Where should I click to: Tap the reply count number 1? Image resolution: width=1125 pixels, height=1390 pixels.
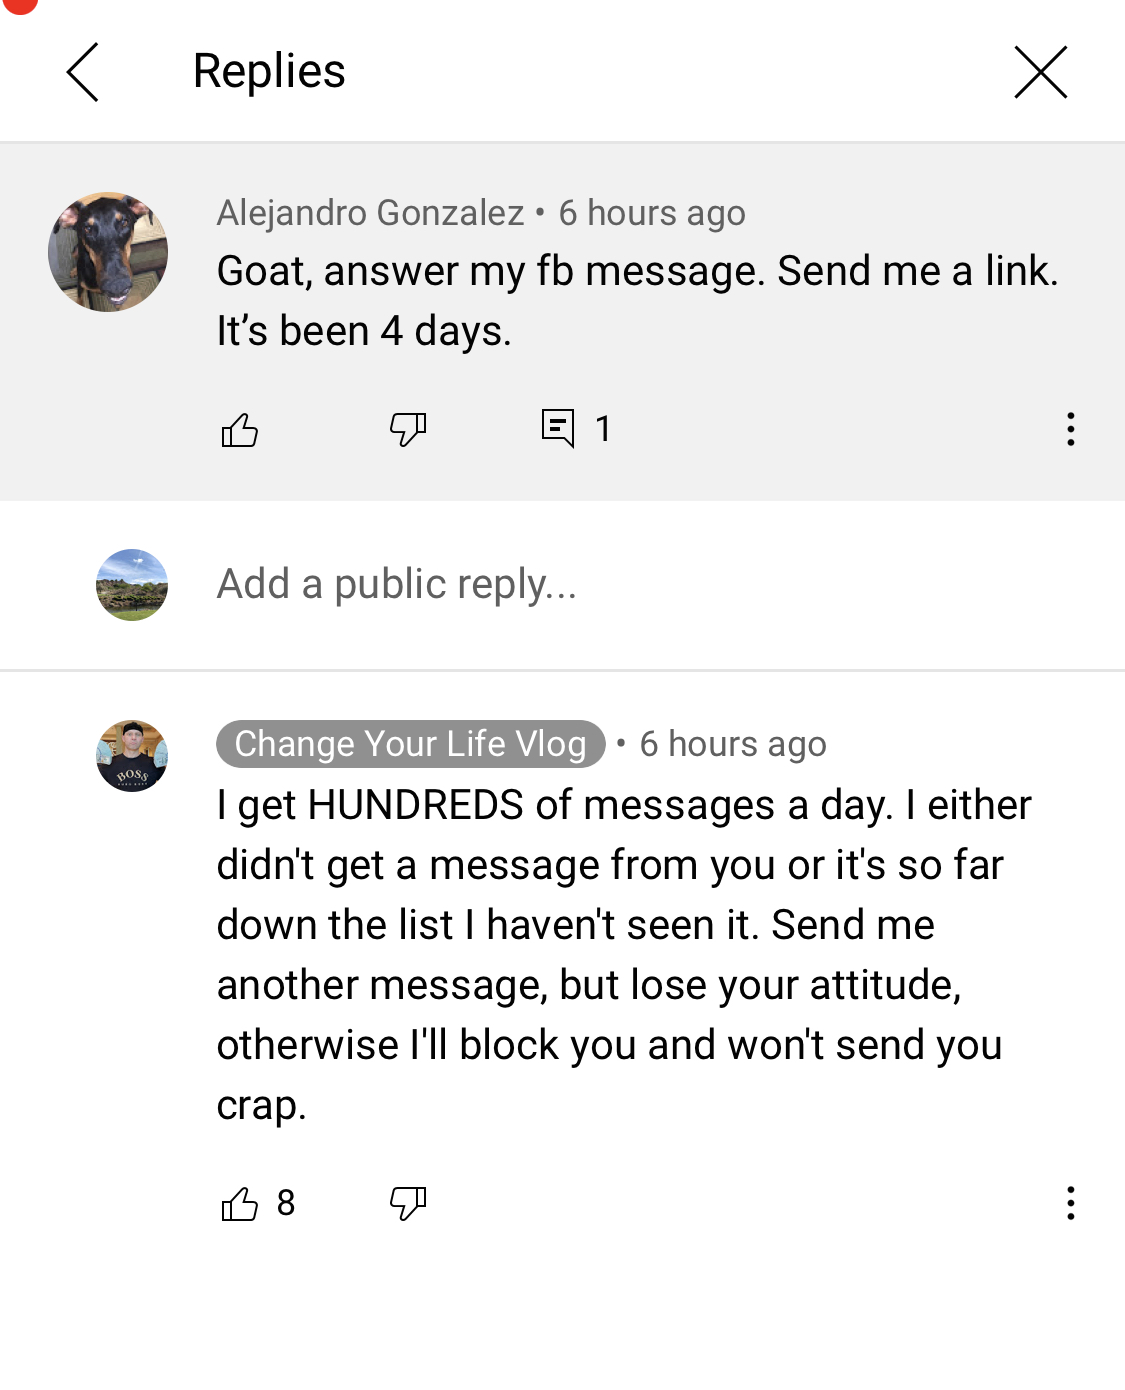[603, 429]
